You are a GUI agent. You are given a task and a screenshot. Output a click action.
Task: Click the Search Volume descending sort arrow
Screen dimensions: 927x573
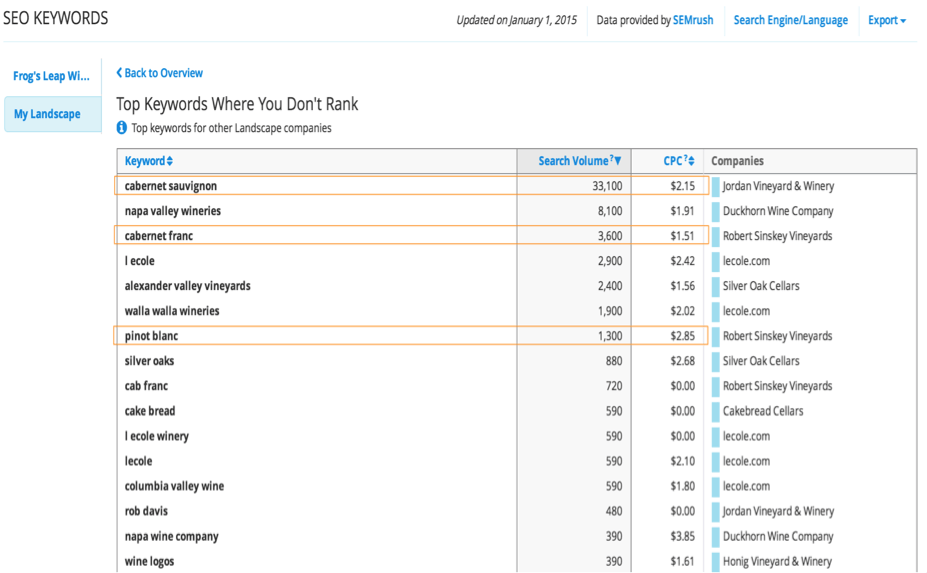pyautogui.click(x=618, y=161)
